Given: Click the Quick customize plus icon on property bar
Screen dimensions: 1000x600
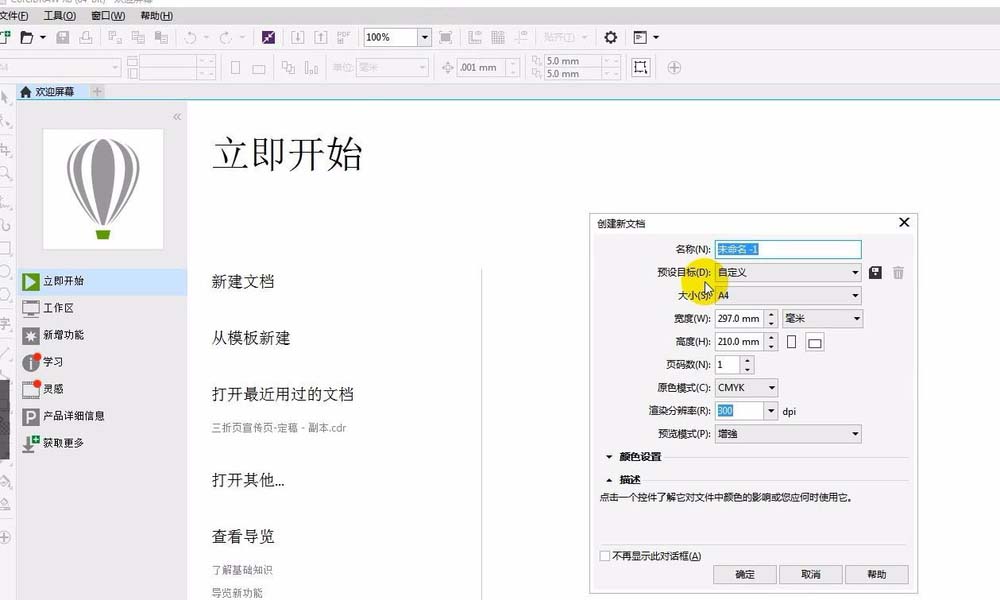Looking at the screenshot, I should [x=674, y=68].
